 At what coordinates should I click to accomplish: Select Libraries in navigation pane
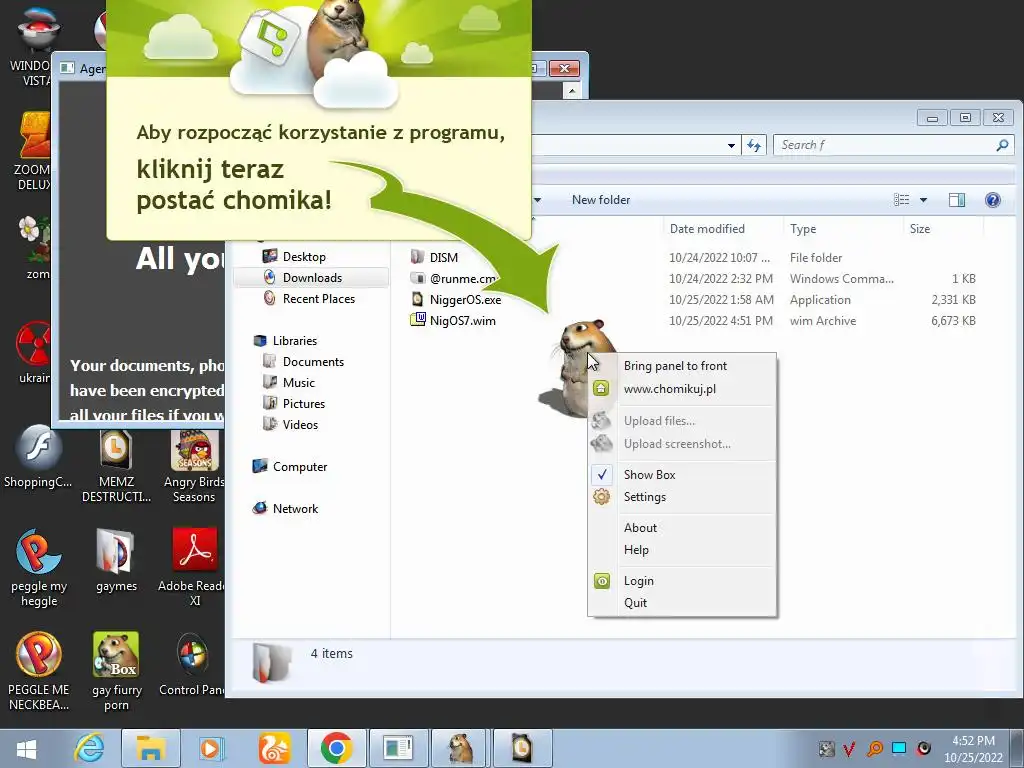point(295,341)
